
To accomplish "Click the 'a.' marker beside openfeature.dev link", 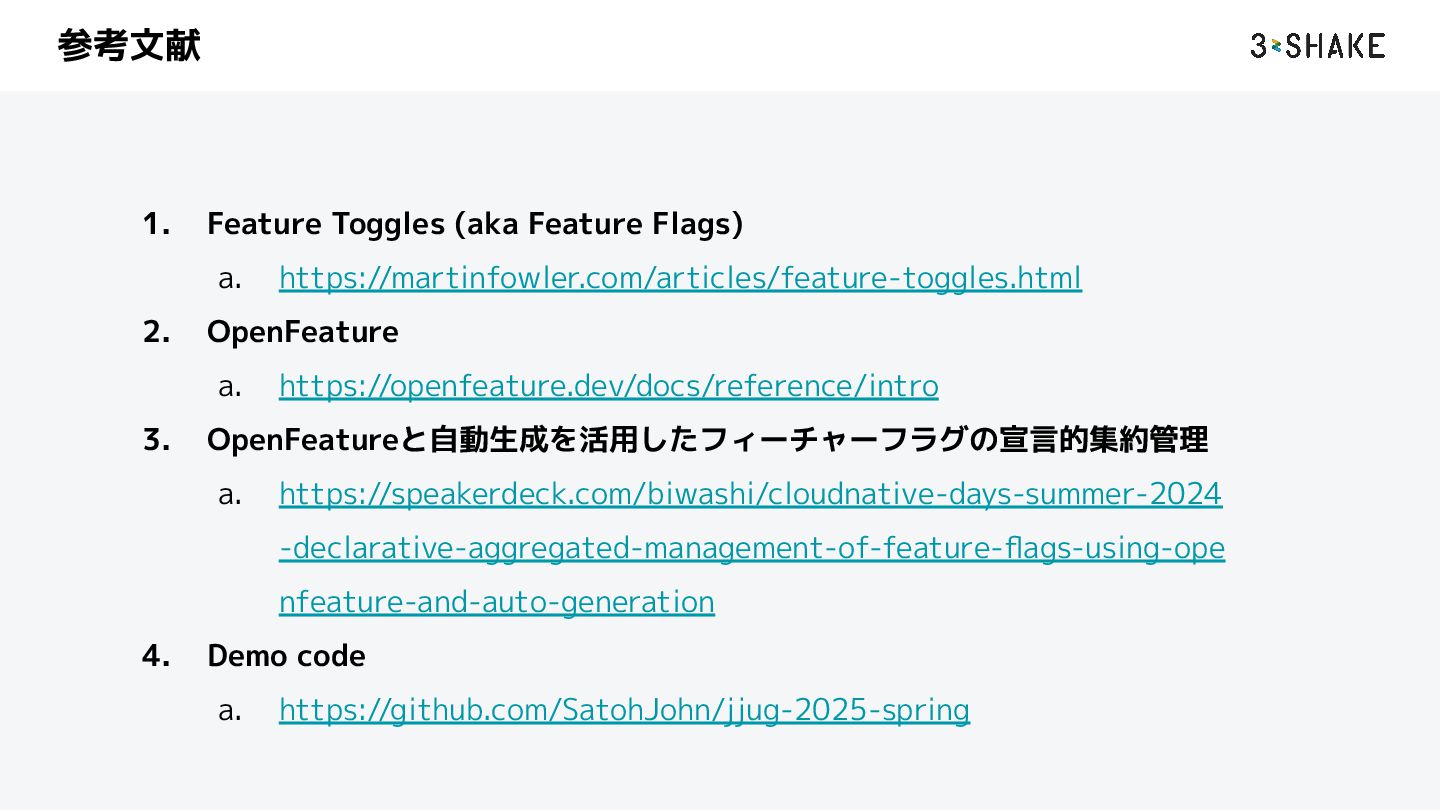I will pos(230,387).
